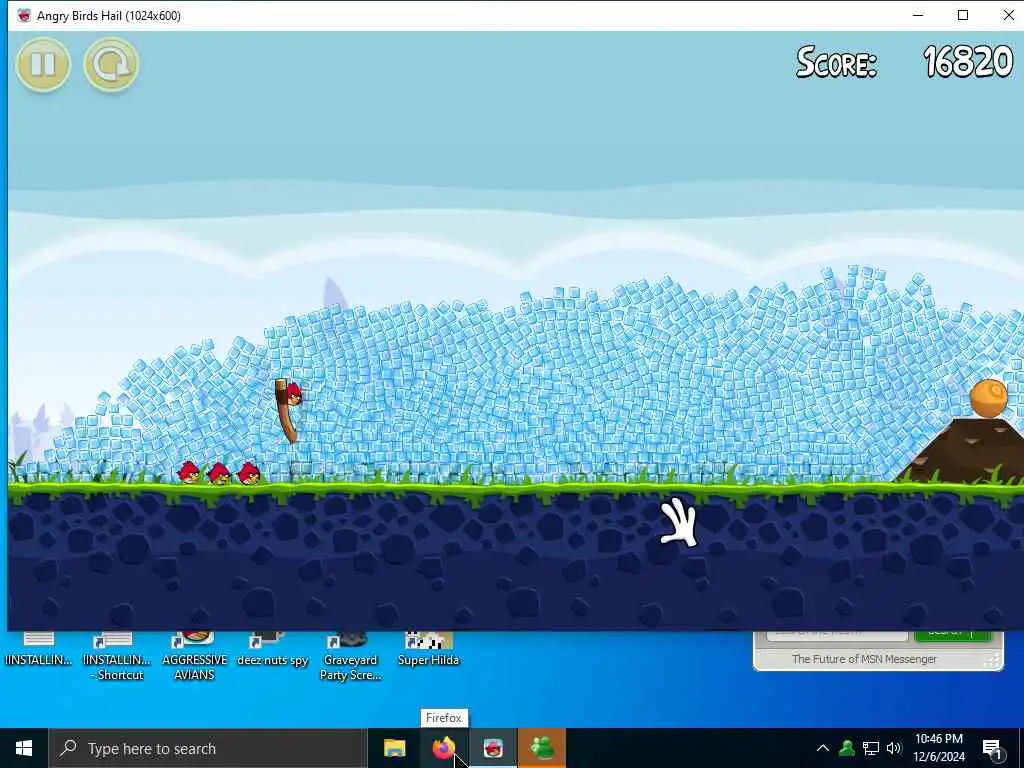Open the deez nuts spy desktop shortcut
This screenshot has height=768, width=1024.
tap(272, 650)
